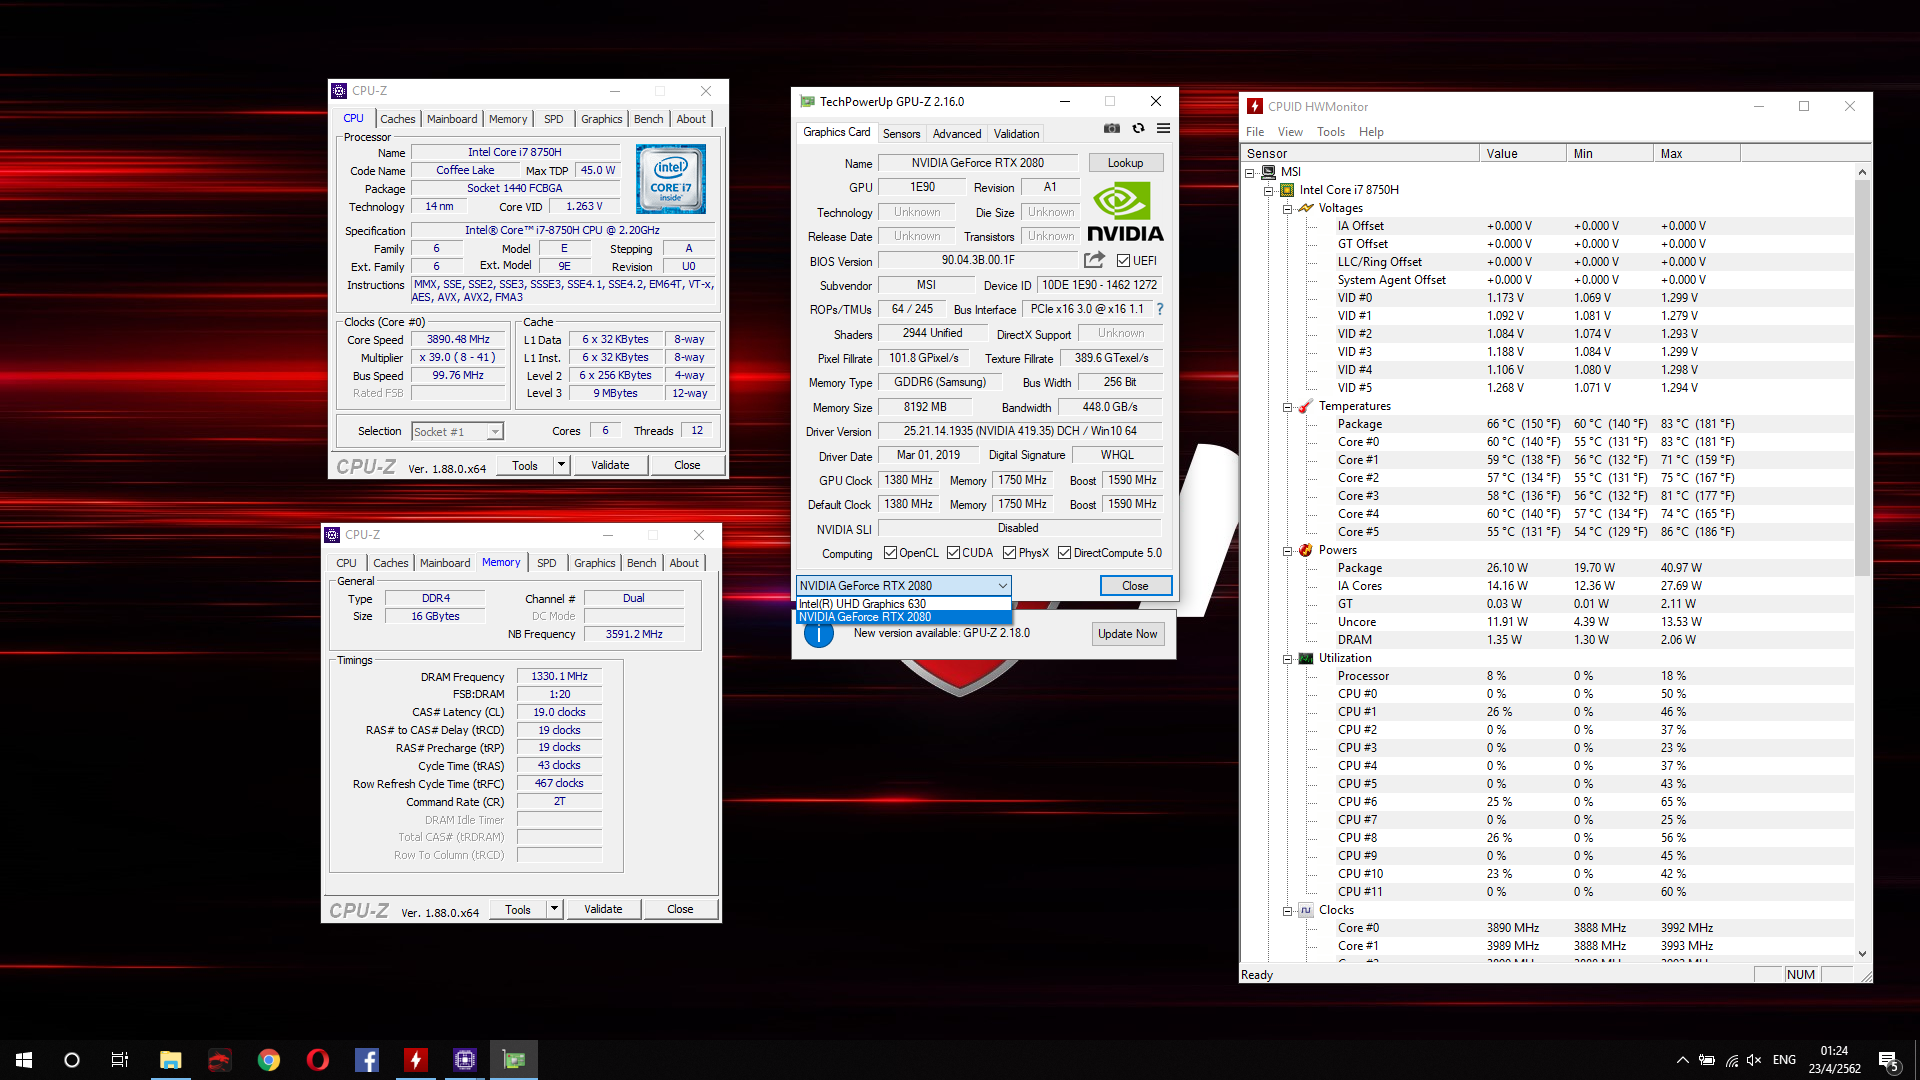Select Intel(R) UHD Graphics 630 option
The image size is (1920, 1080).
903,604
